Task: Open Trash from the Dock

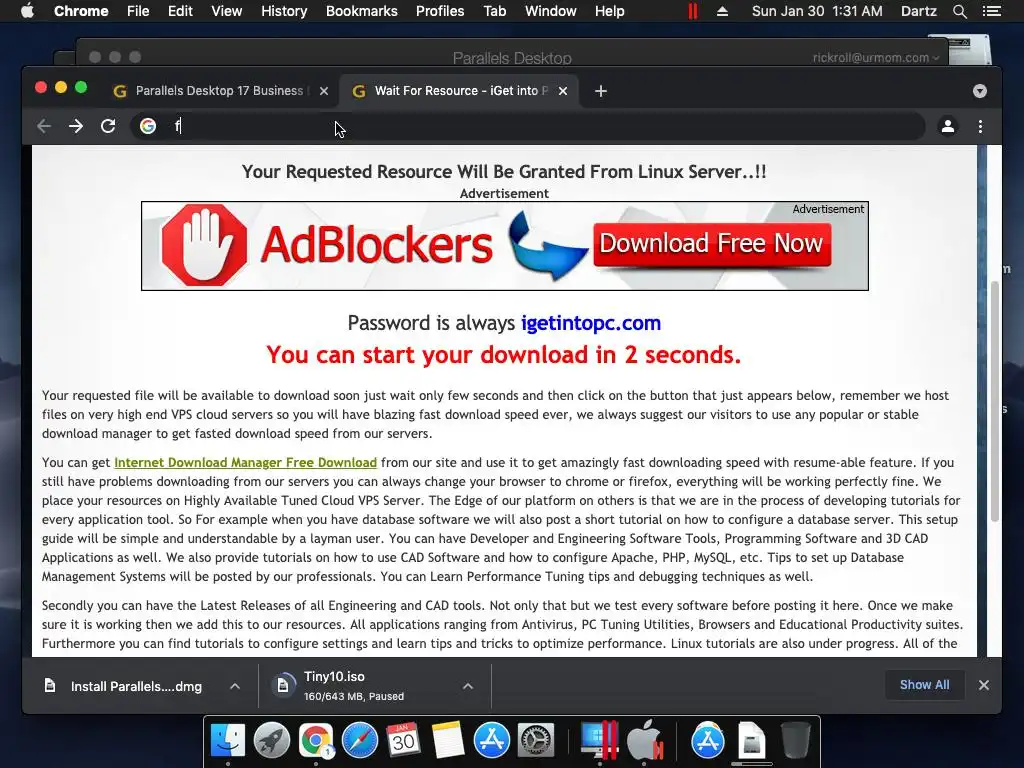Action: click(x=795, y=740)
